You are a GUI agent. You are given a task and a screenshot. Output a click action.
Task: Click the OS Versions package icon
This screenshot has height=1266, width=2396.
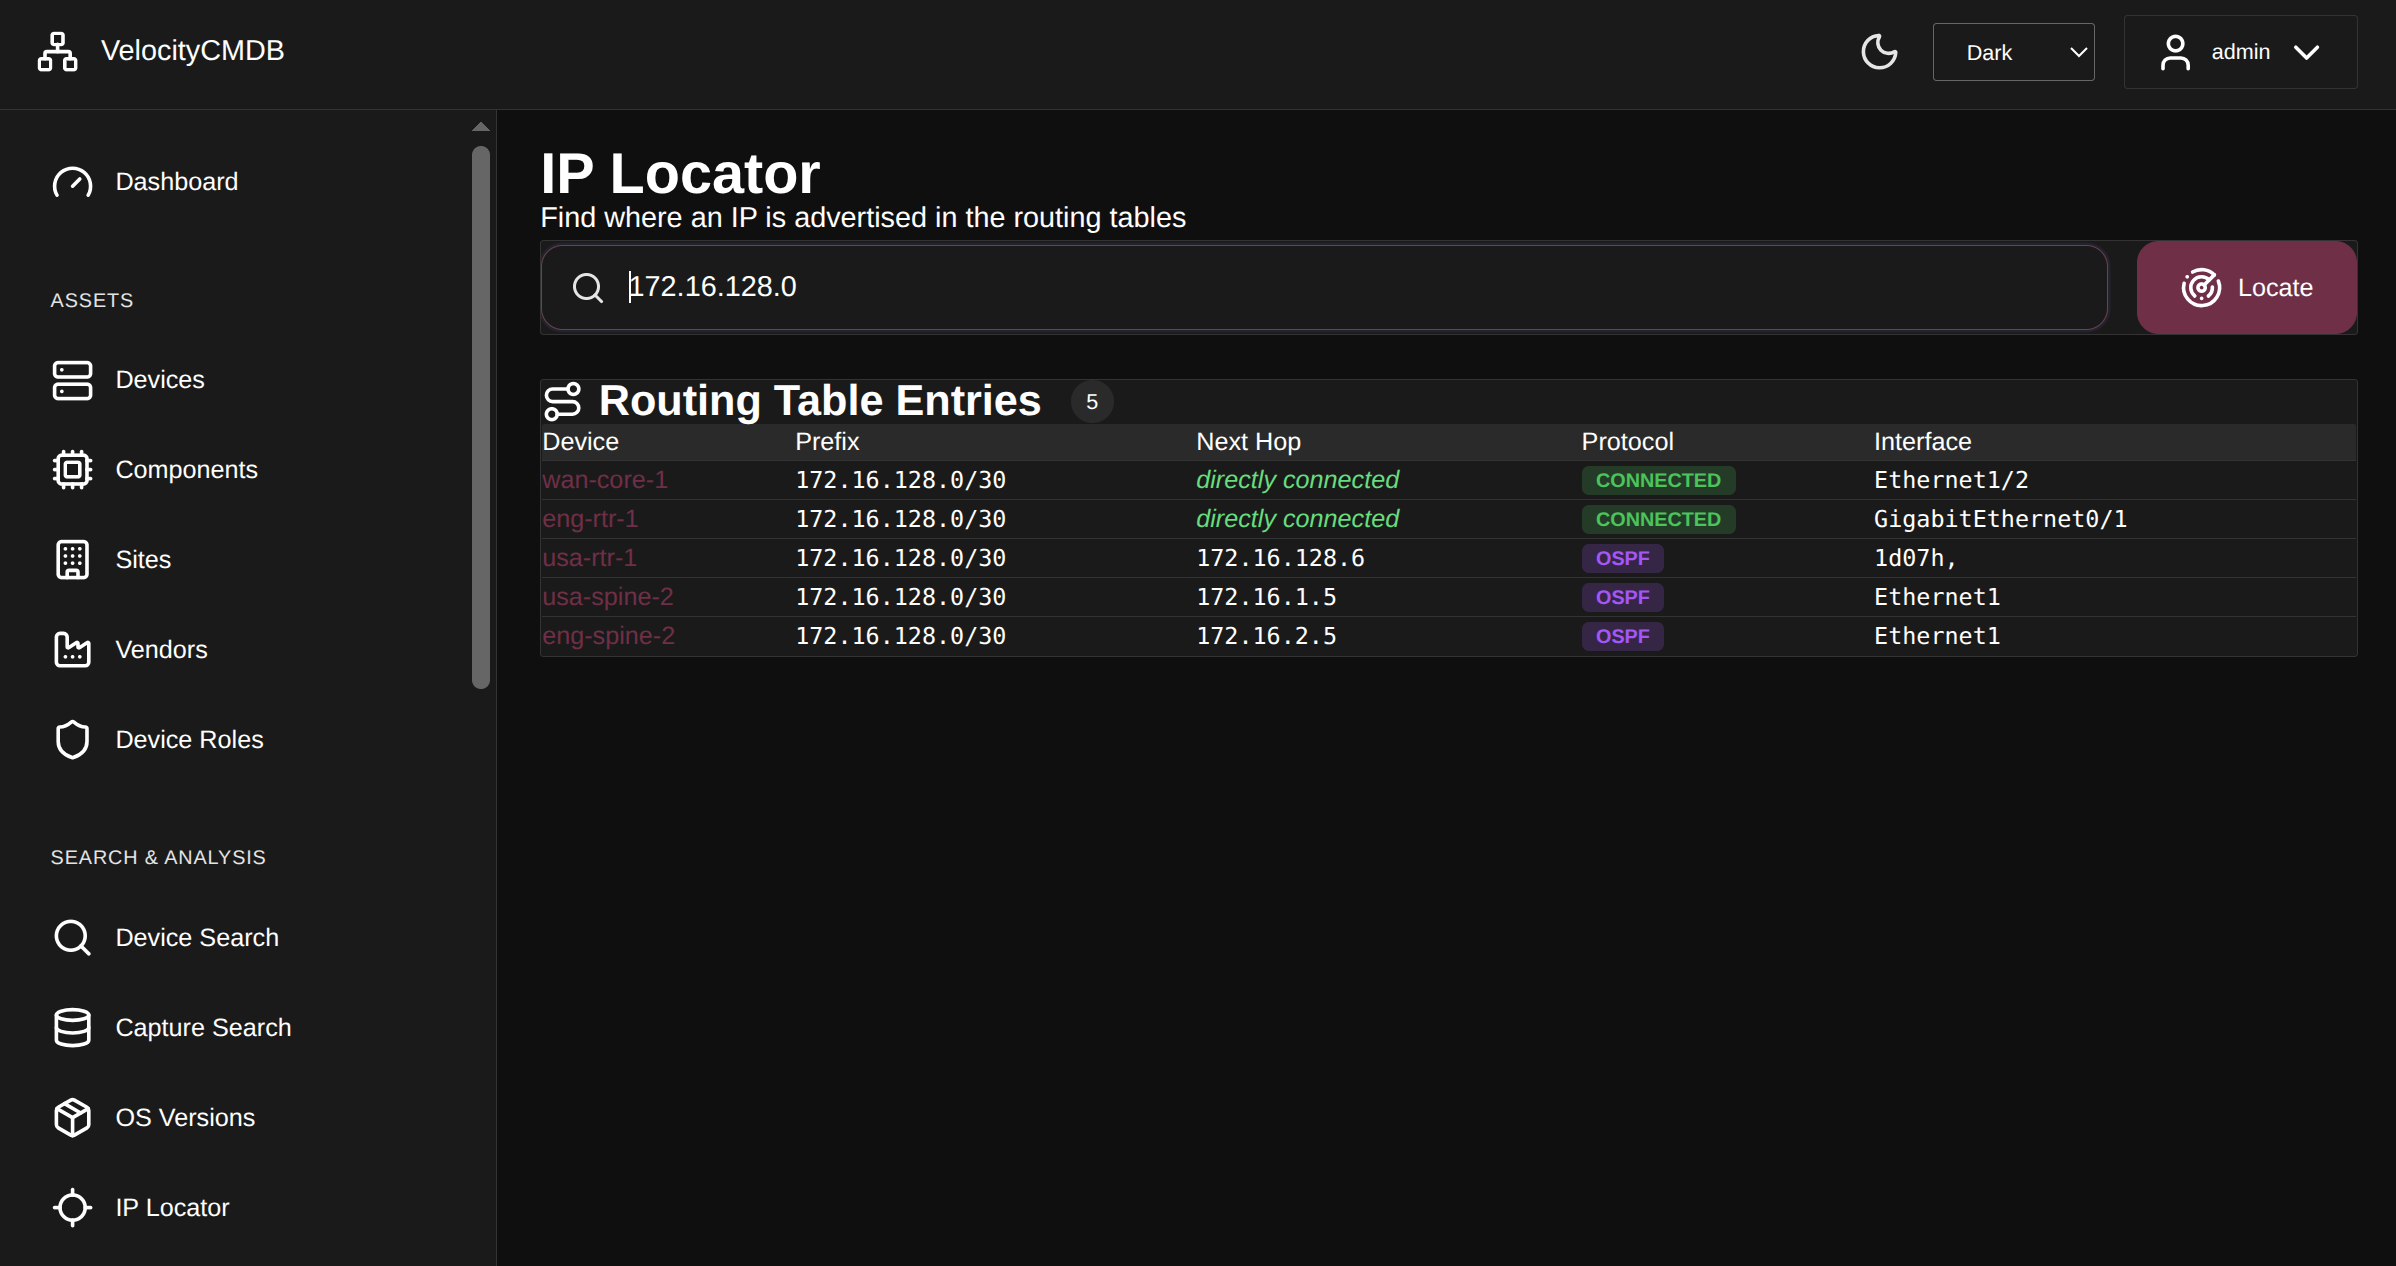72,1117
